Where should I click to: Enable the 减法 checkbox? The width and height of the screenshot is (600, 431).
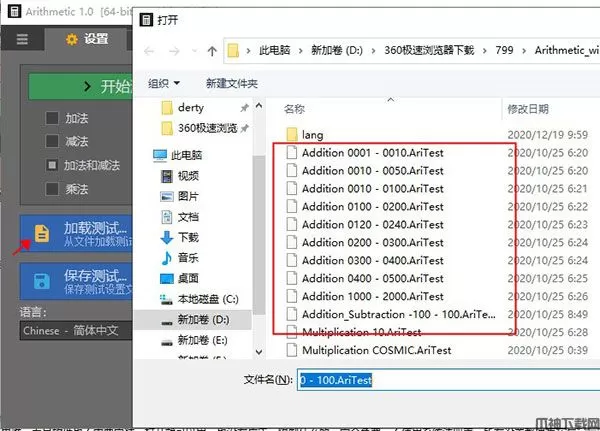(x=52, y=141)
